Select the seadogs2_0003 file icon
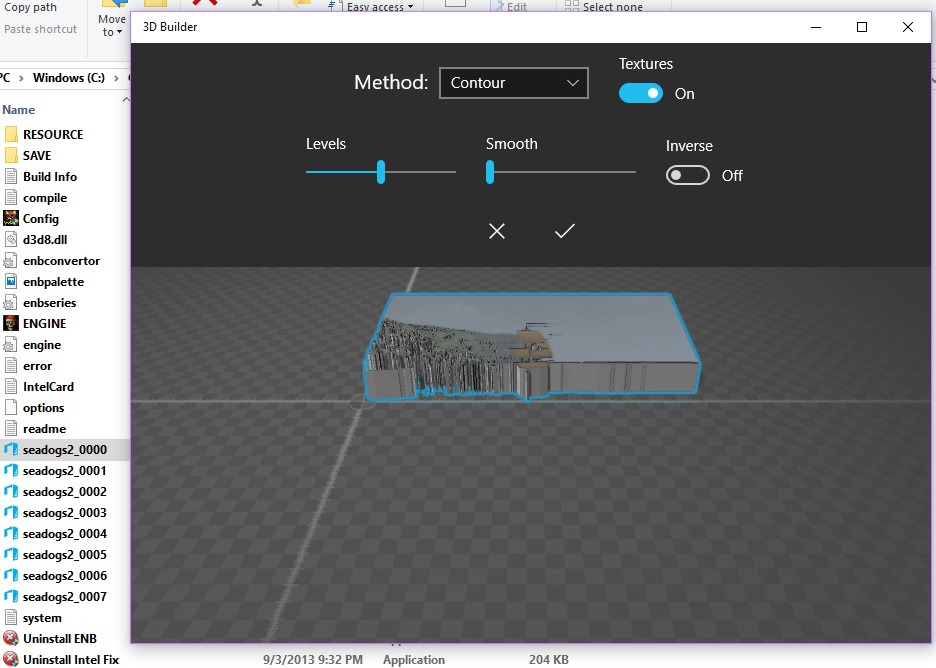936x668 pixels. [x=11, y=512]
